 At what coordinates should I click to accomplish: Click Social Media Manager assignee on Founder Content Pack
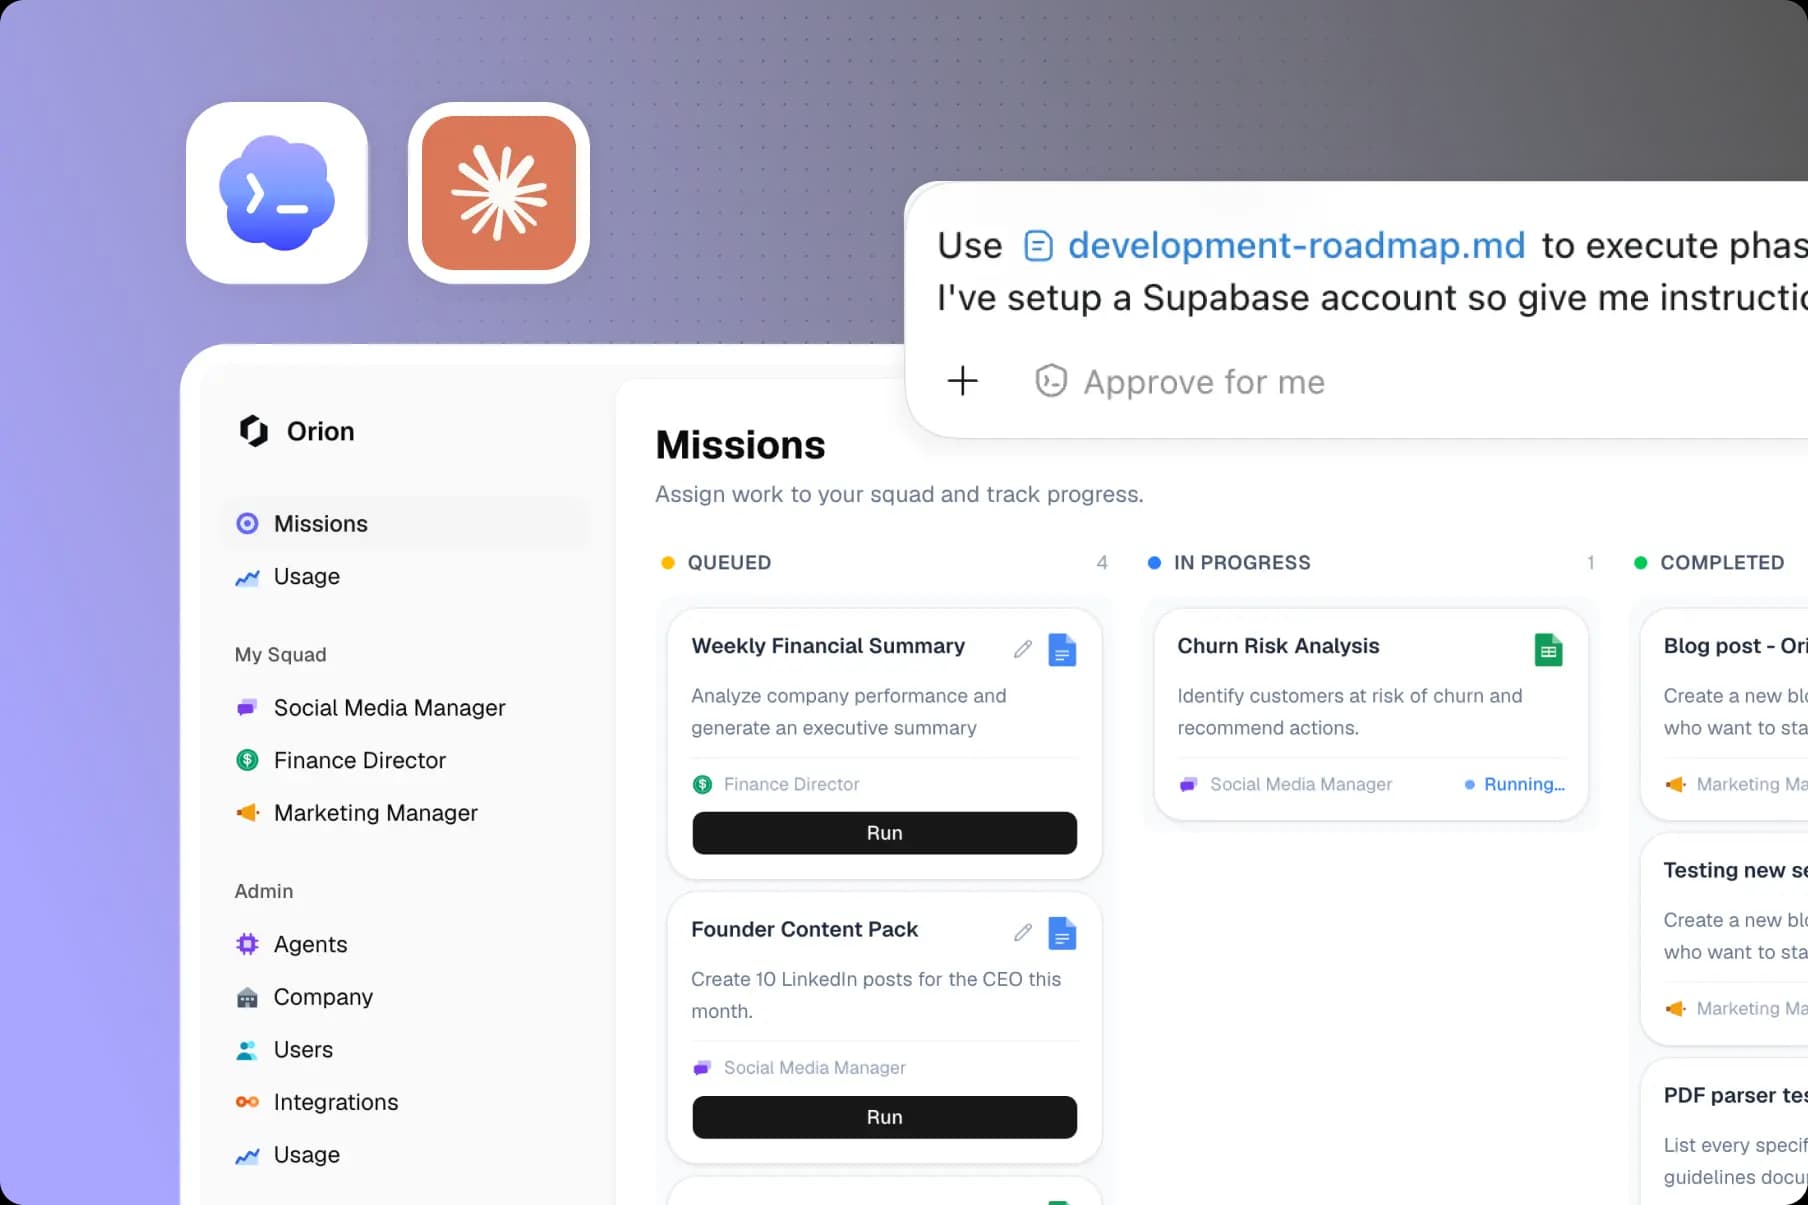(x=799, y=1068)
